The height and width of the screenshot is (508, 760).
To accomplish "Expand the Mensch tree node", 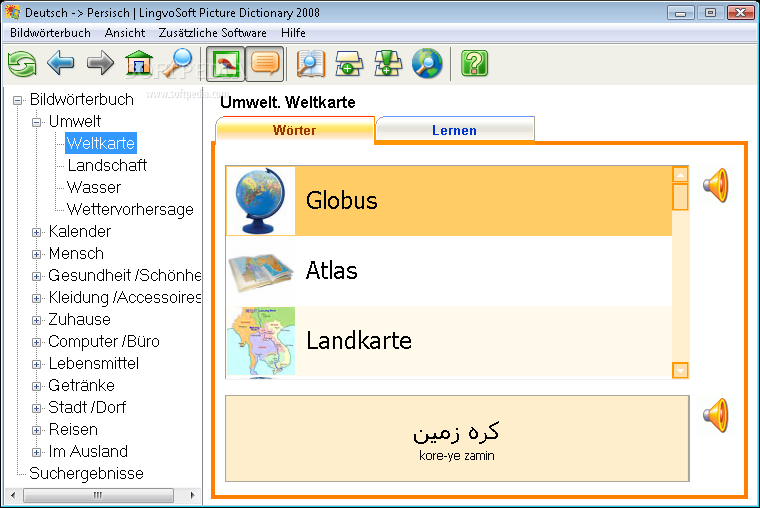I will [x=36, y=254].
